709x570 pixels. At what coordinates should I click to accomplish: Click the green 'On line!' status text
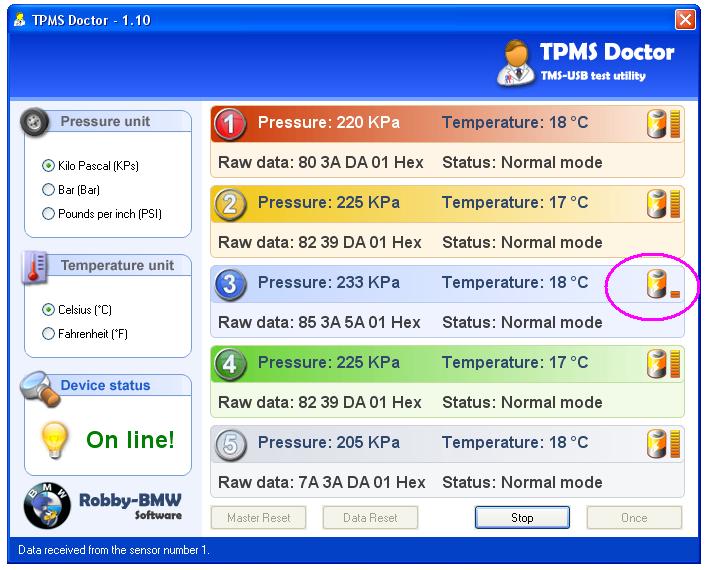130,440
